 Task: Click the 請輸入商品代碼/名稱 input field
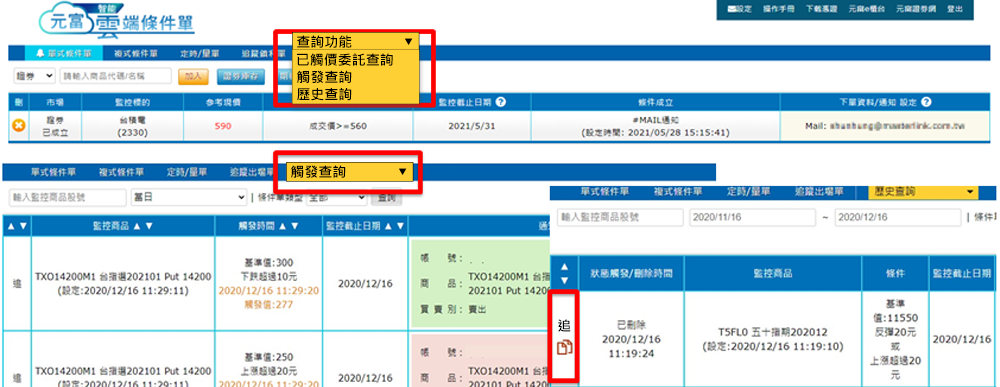(116, 76)
